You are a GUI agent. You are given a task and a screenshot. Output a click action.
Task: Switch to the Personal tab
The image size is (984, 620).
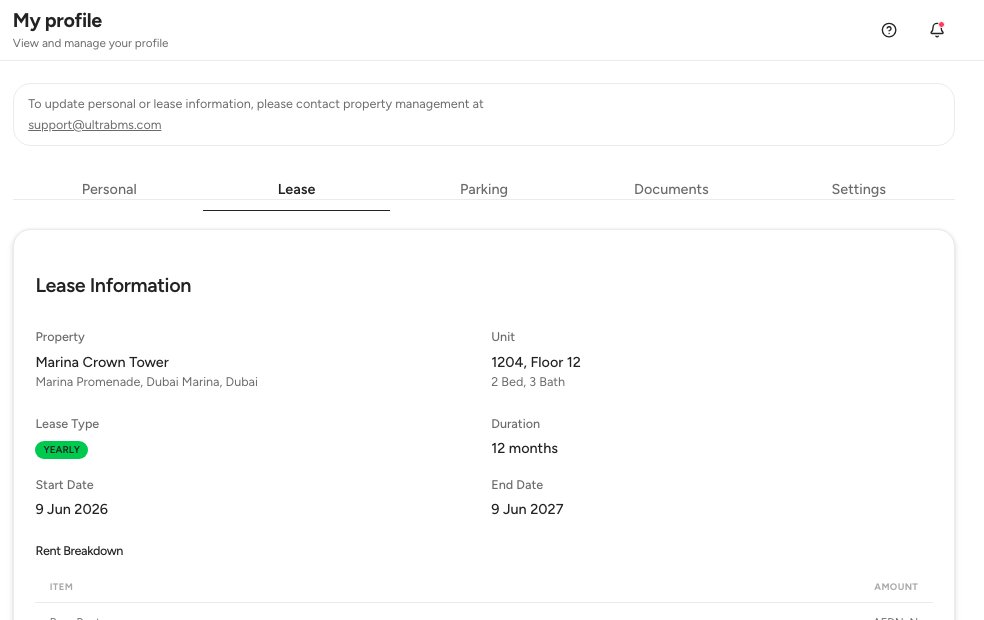(x=109, y=190)
